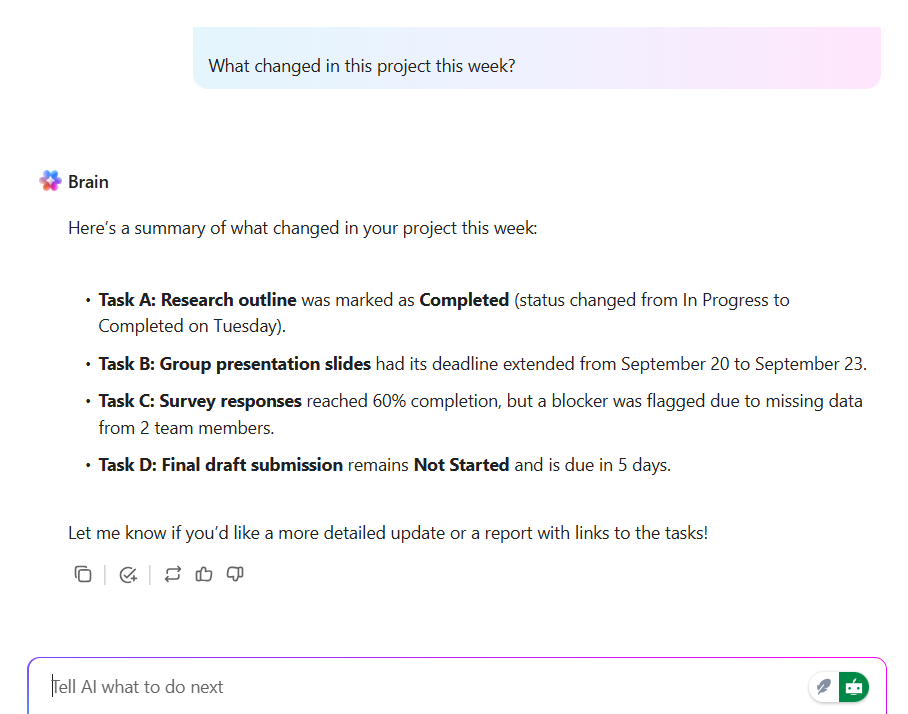The height and width of the screenshot is (714, 908).
Task: Click the create task icon with checkmark-plus
Action: [127, 574]
